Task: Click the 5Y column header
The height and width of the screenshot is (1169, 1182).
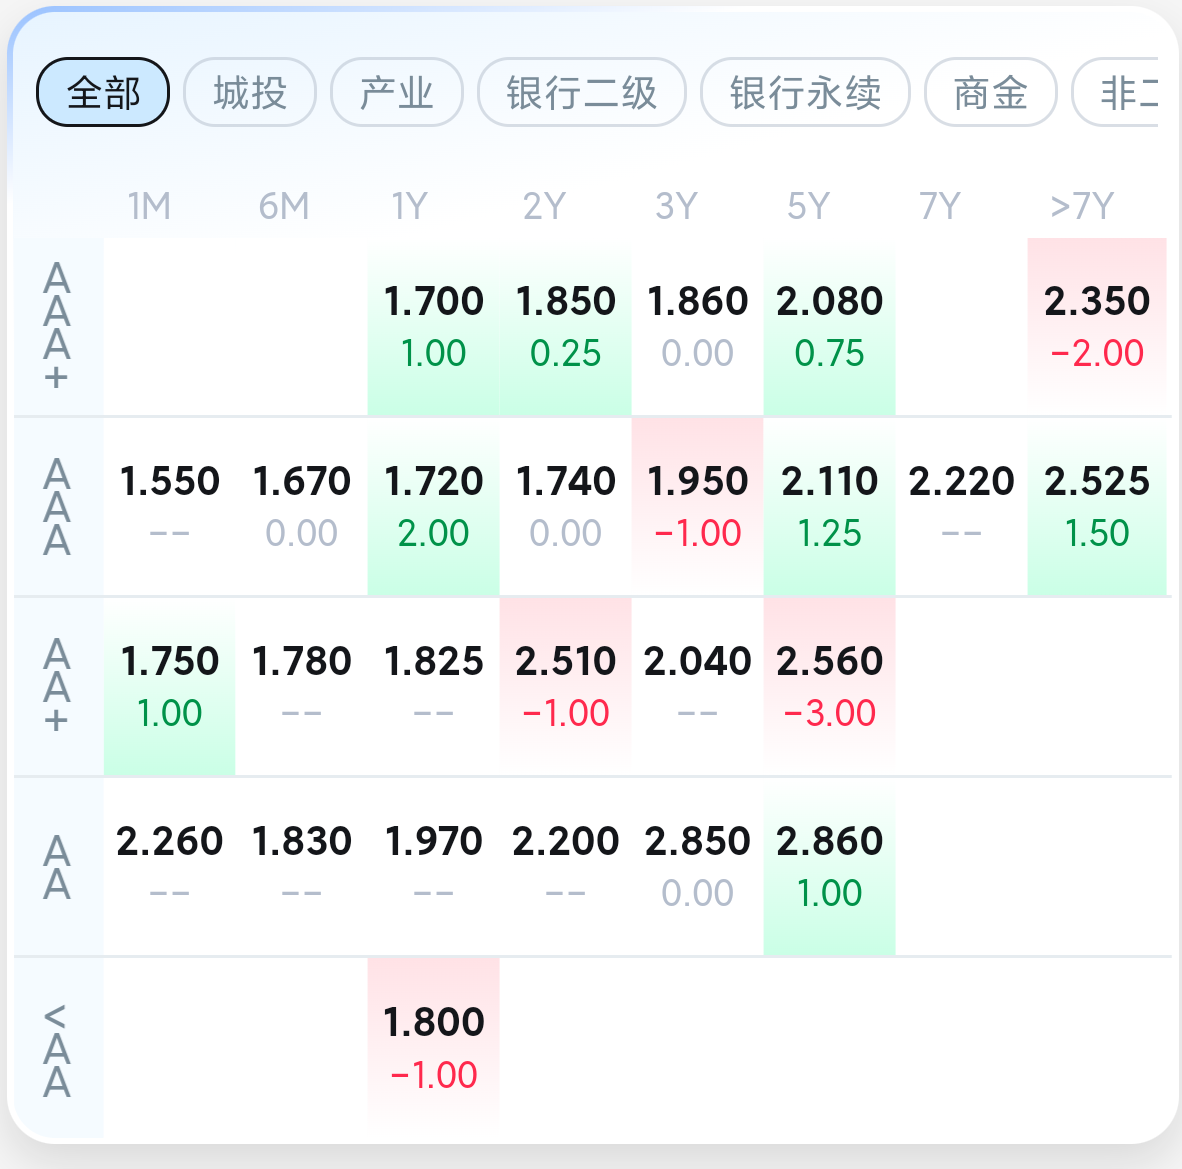Action: tap(808, 206)
